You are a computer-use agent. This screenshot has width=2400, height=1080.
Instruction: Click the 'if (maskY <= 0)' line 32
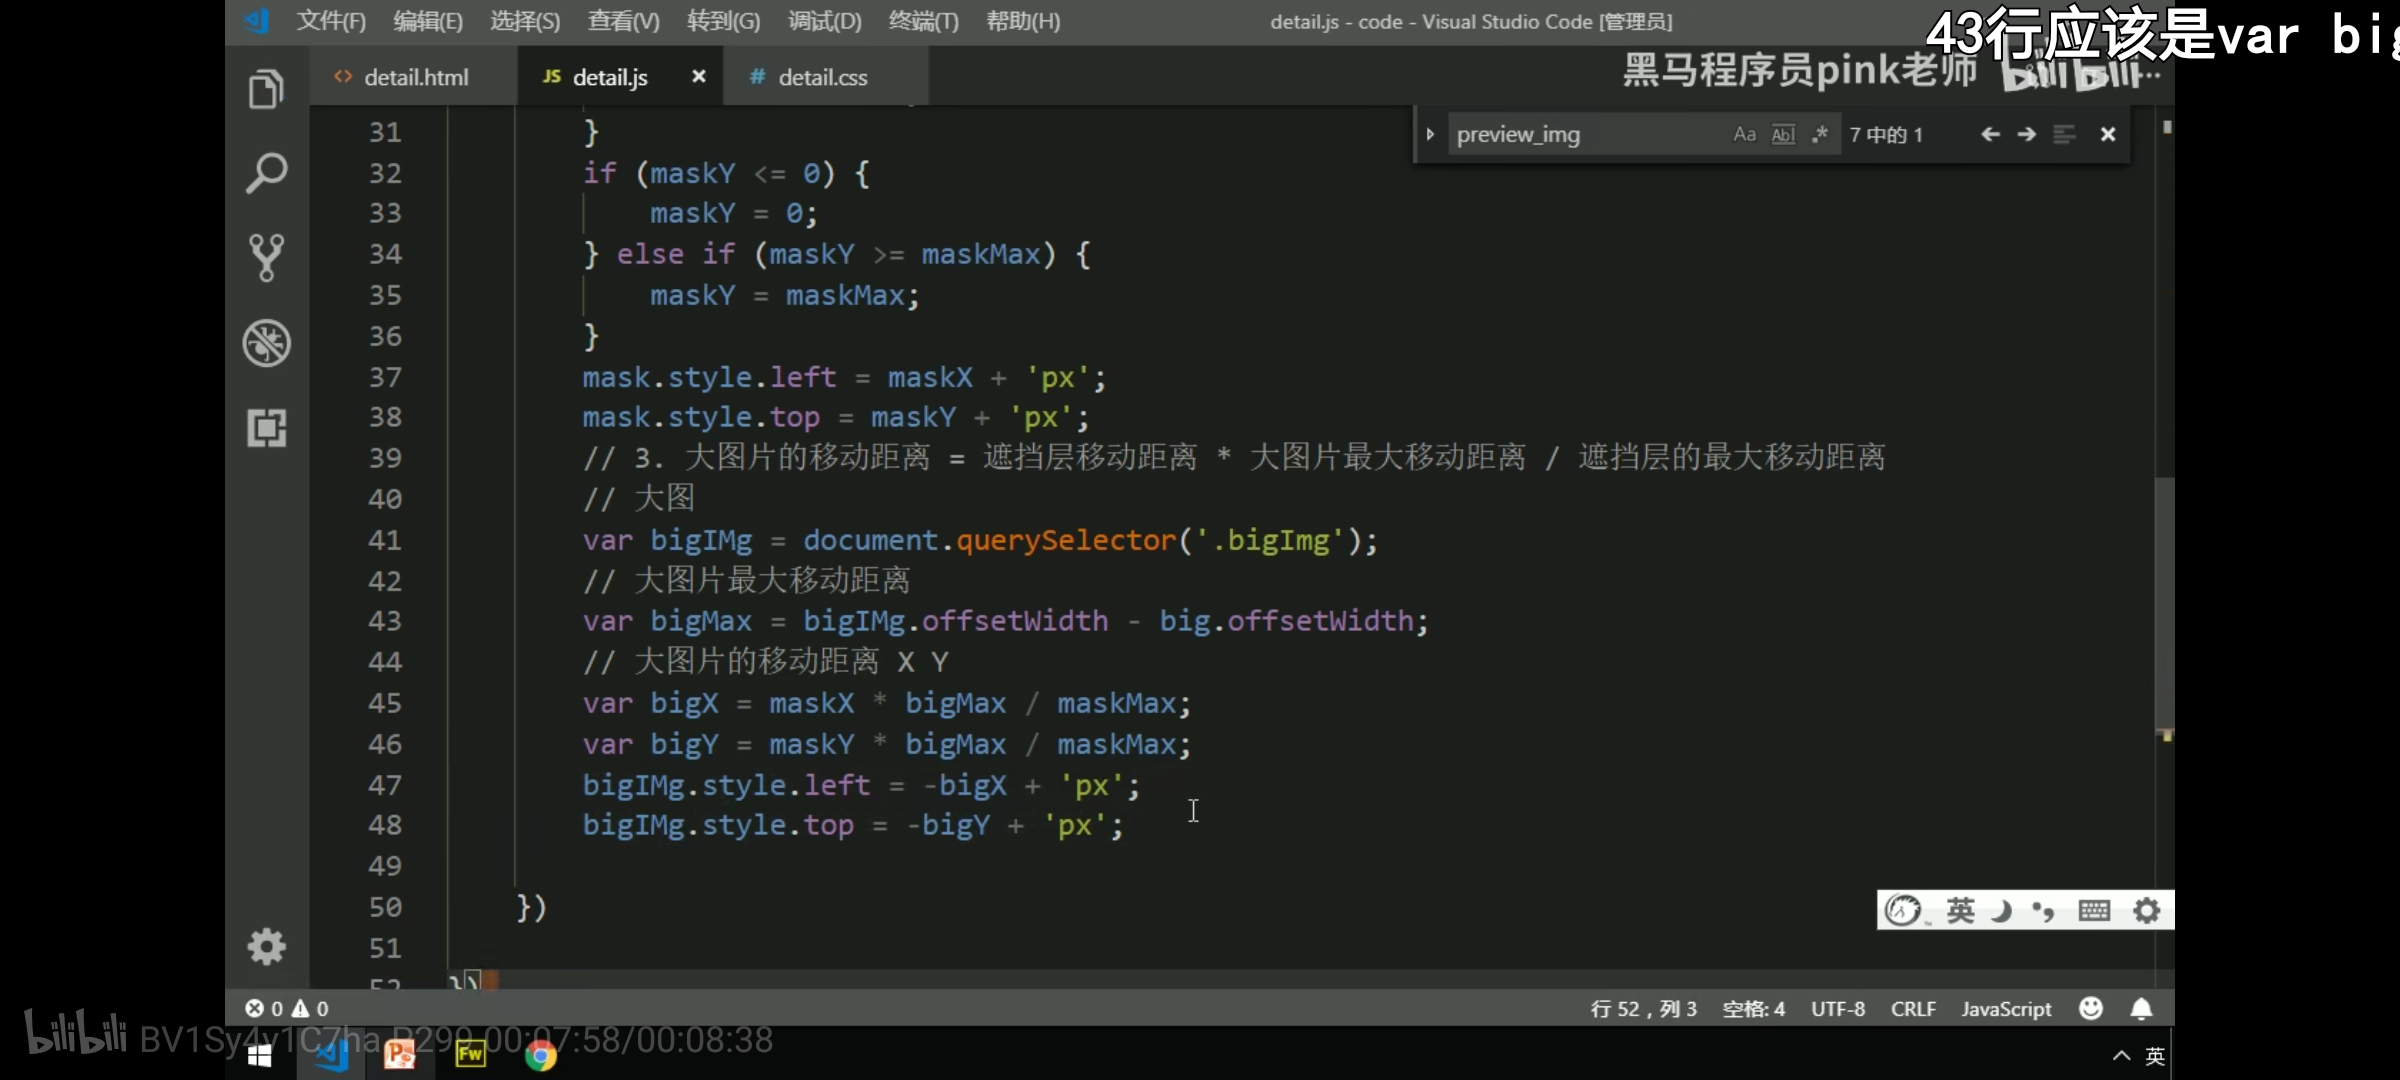click(x=726, y=173)
